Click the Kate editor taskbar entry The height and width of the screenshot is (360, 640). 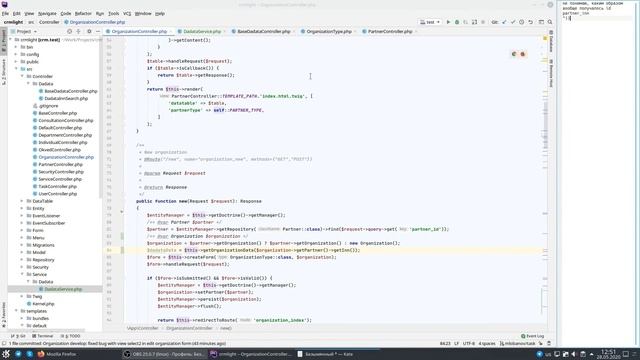pos(324,354)
